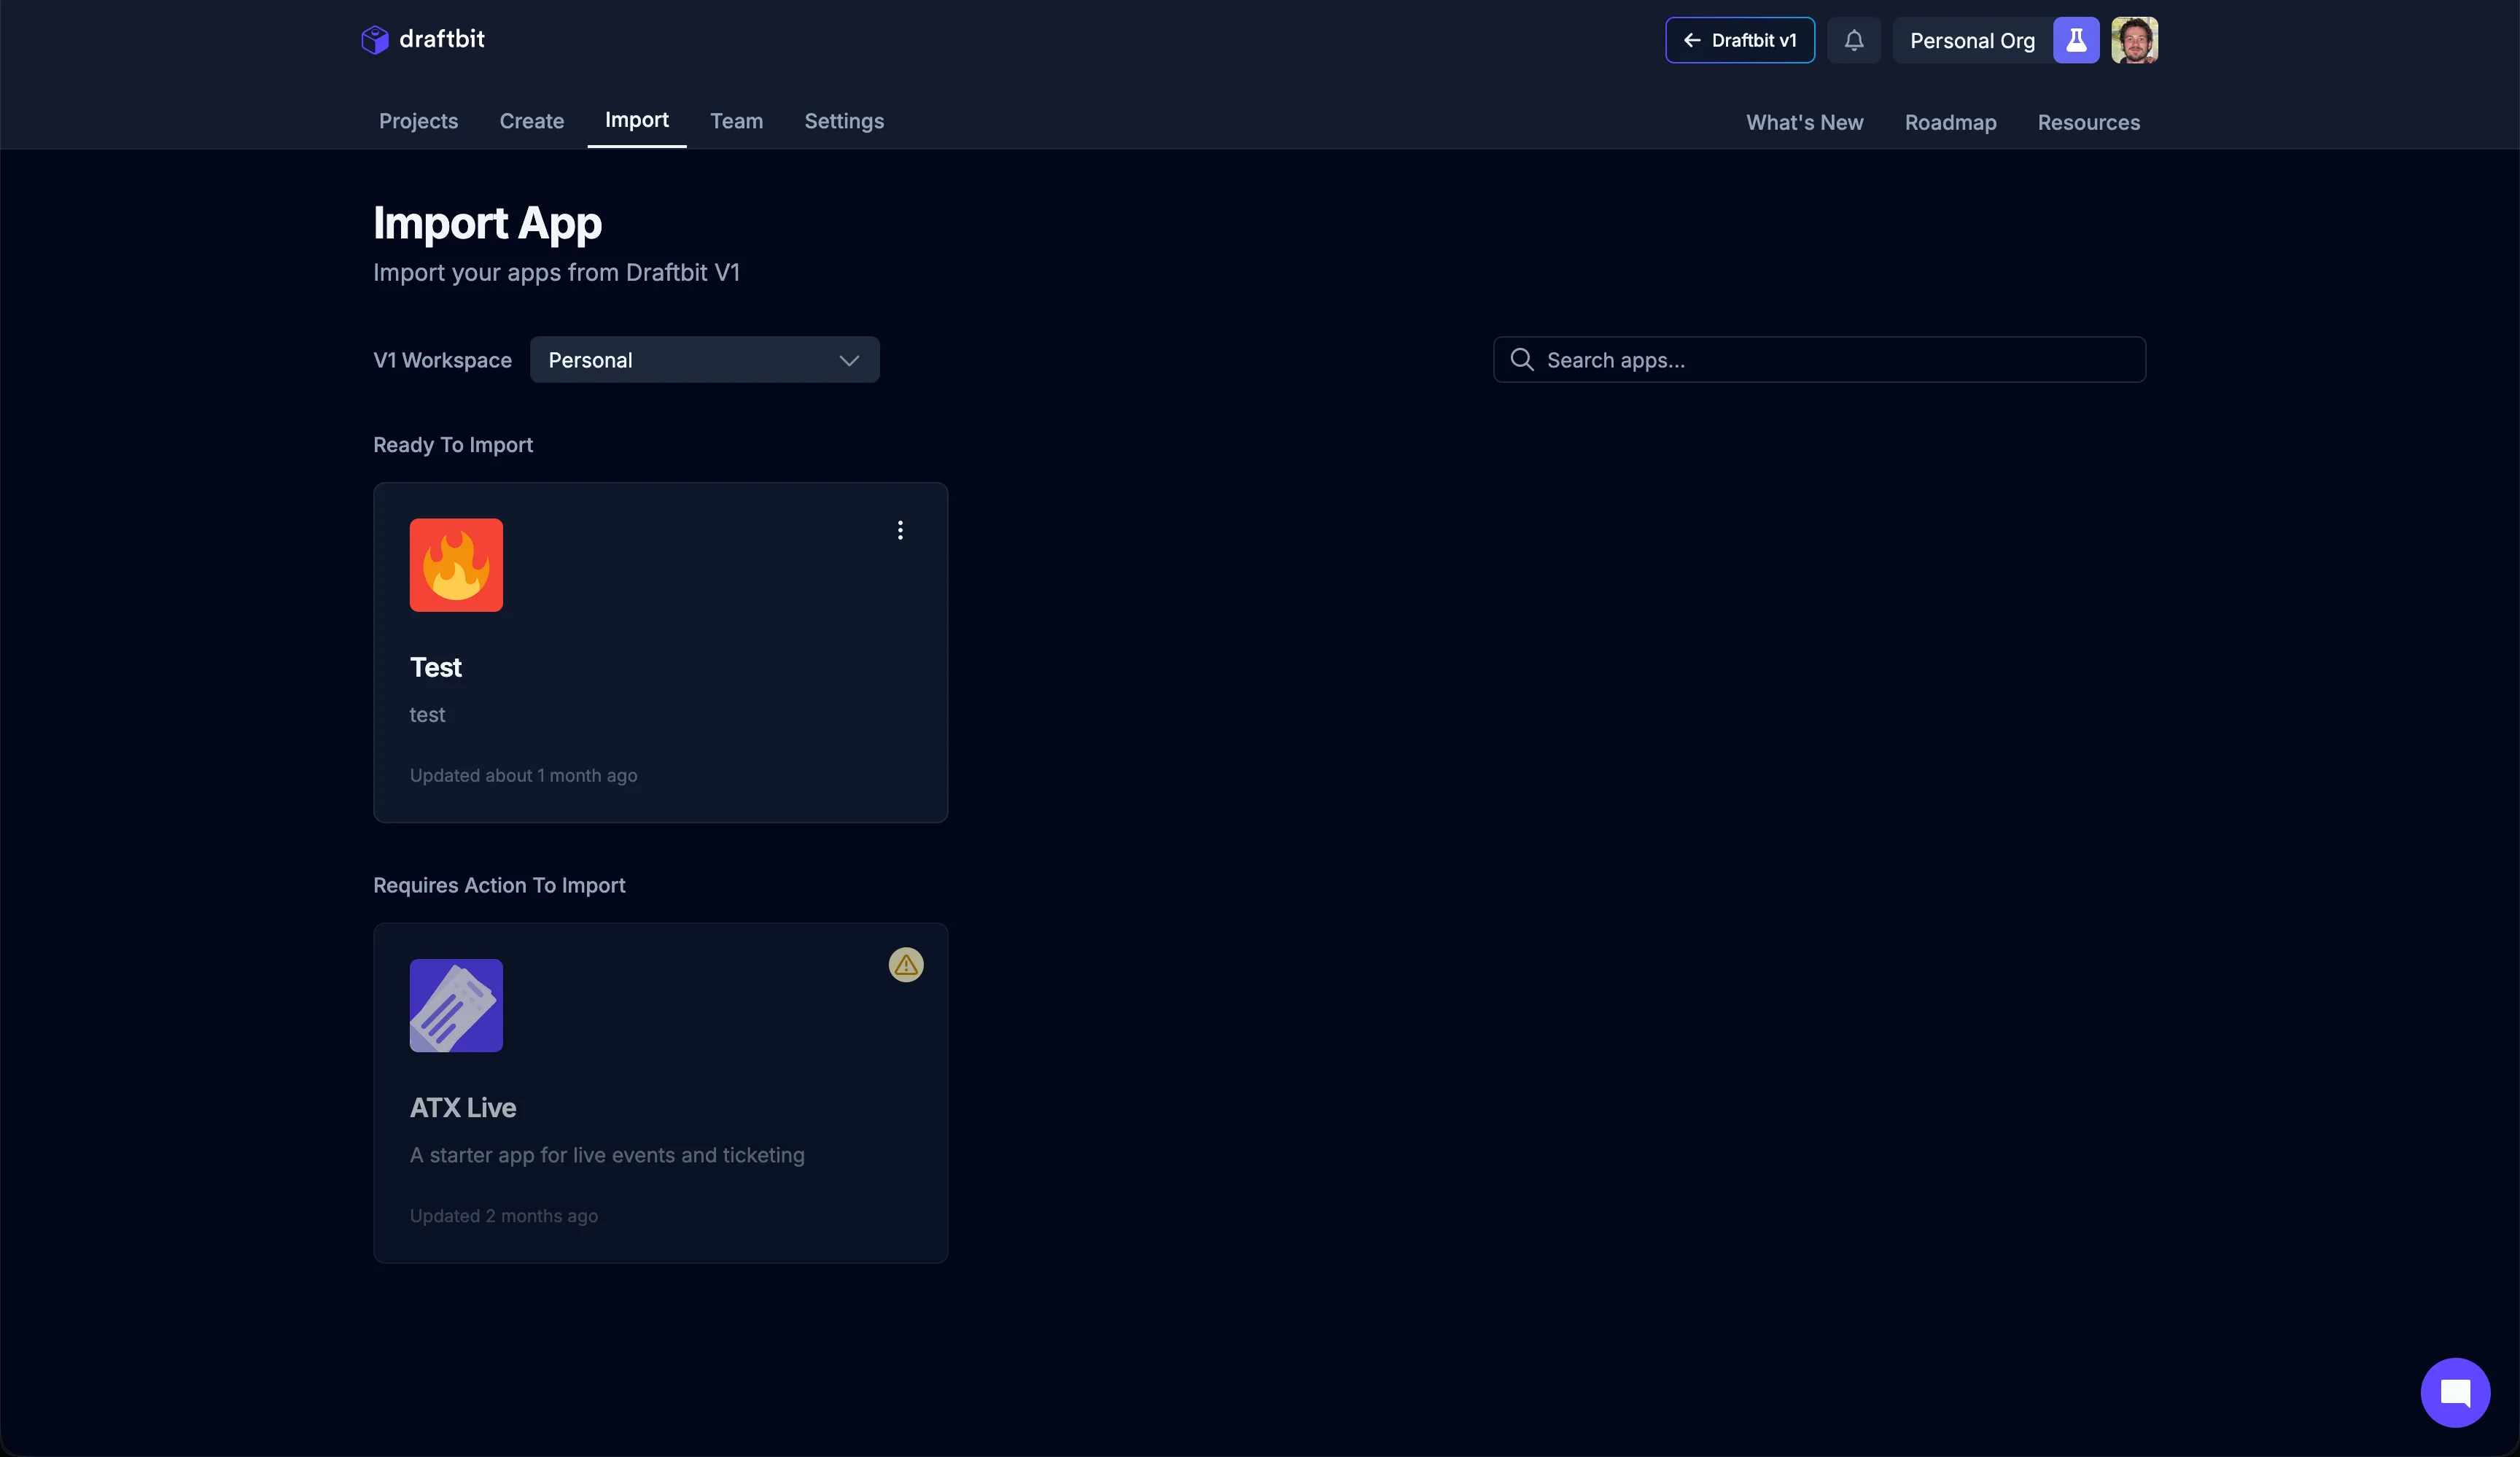
Task: Open the Settings tab
Action: click(844, 121)
